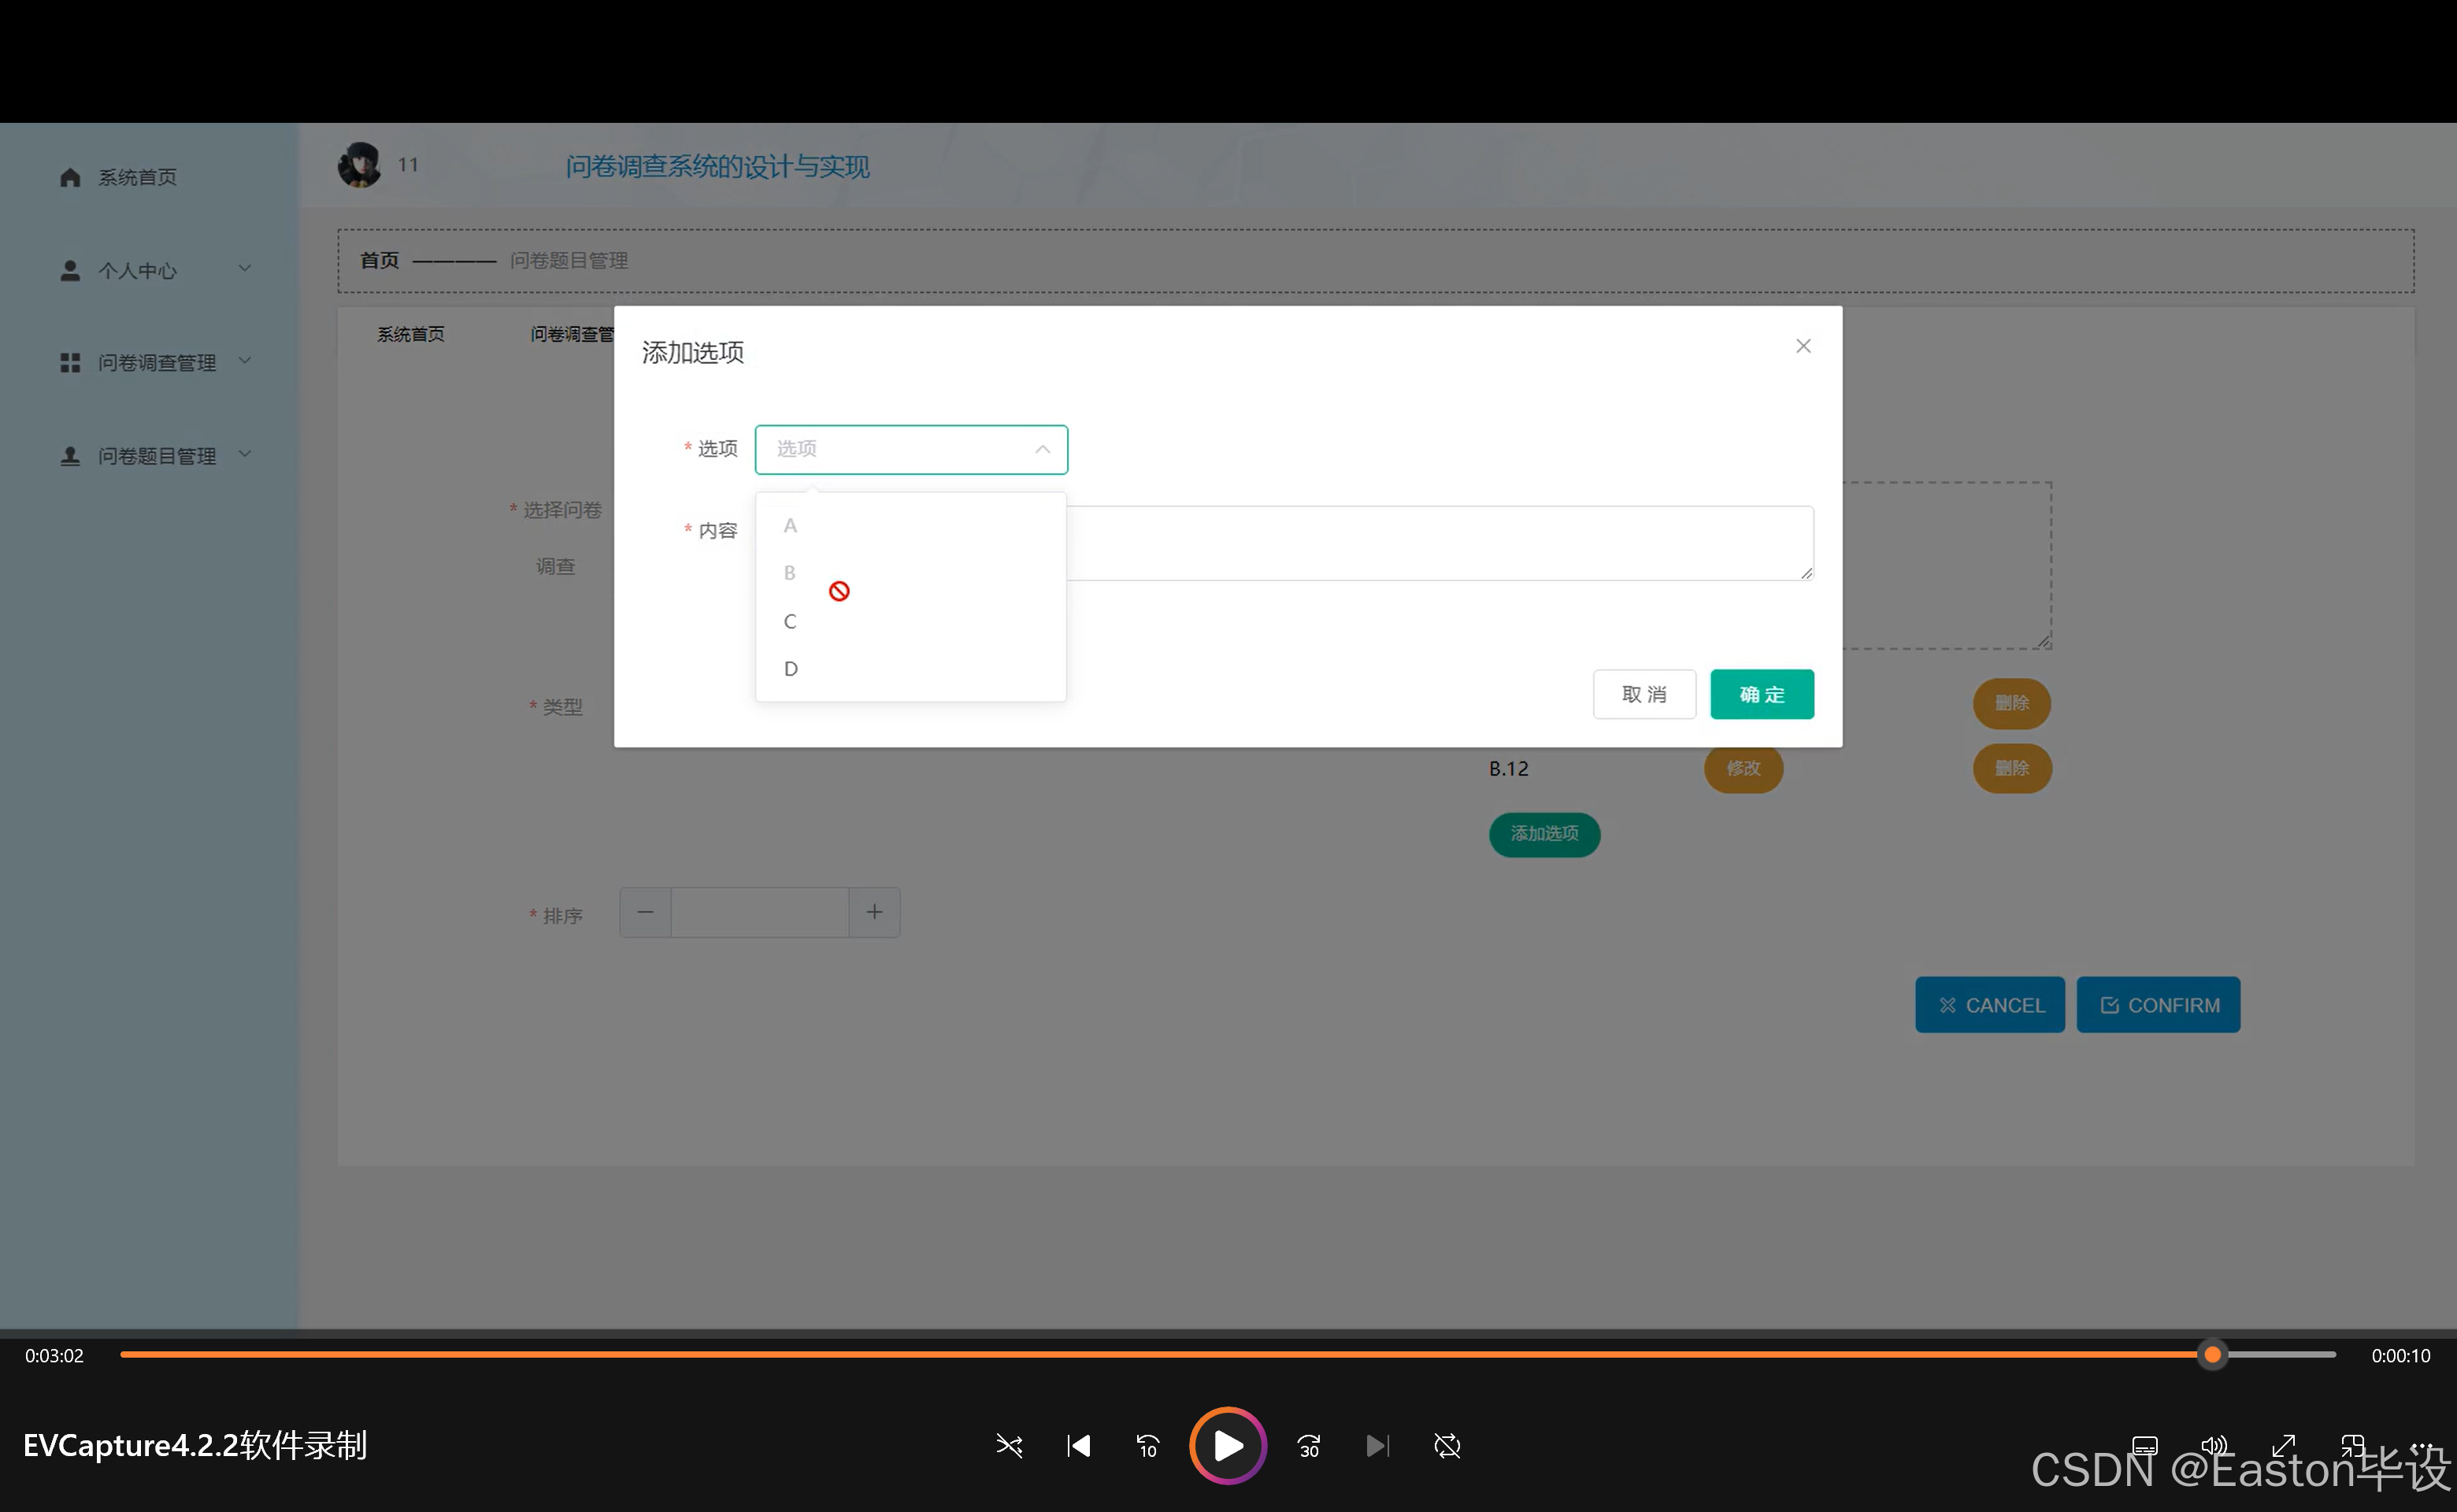Click the video progress slider handle

tap(2212, 1355)
